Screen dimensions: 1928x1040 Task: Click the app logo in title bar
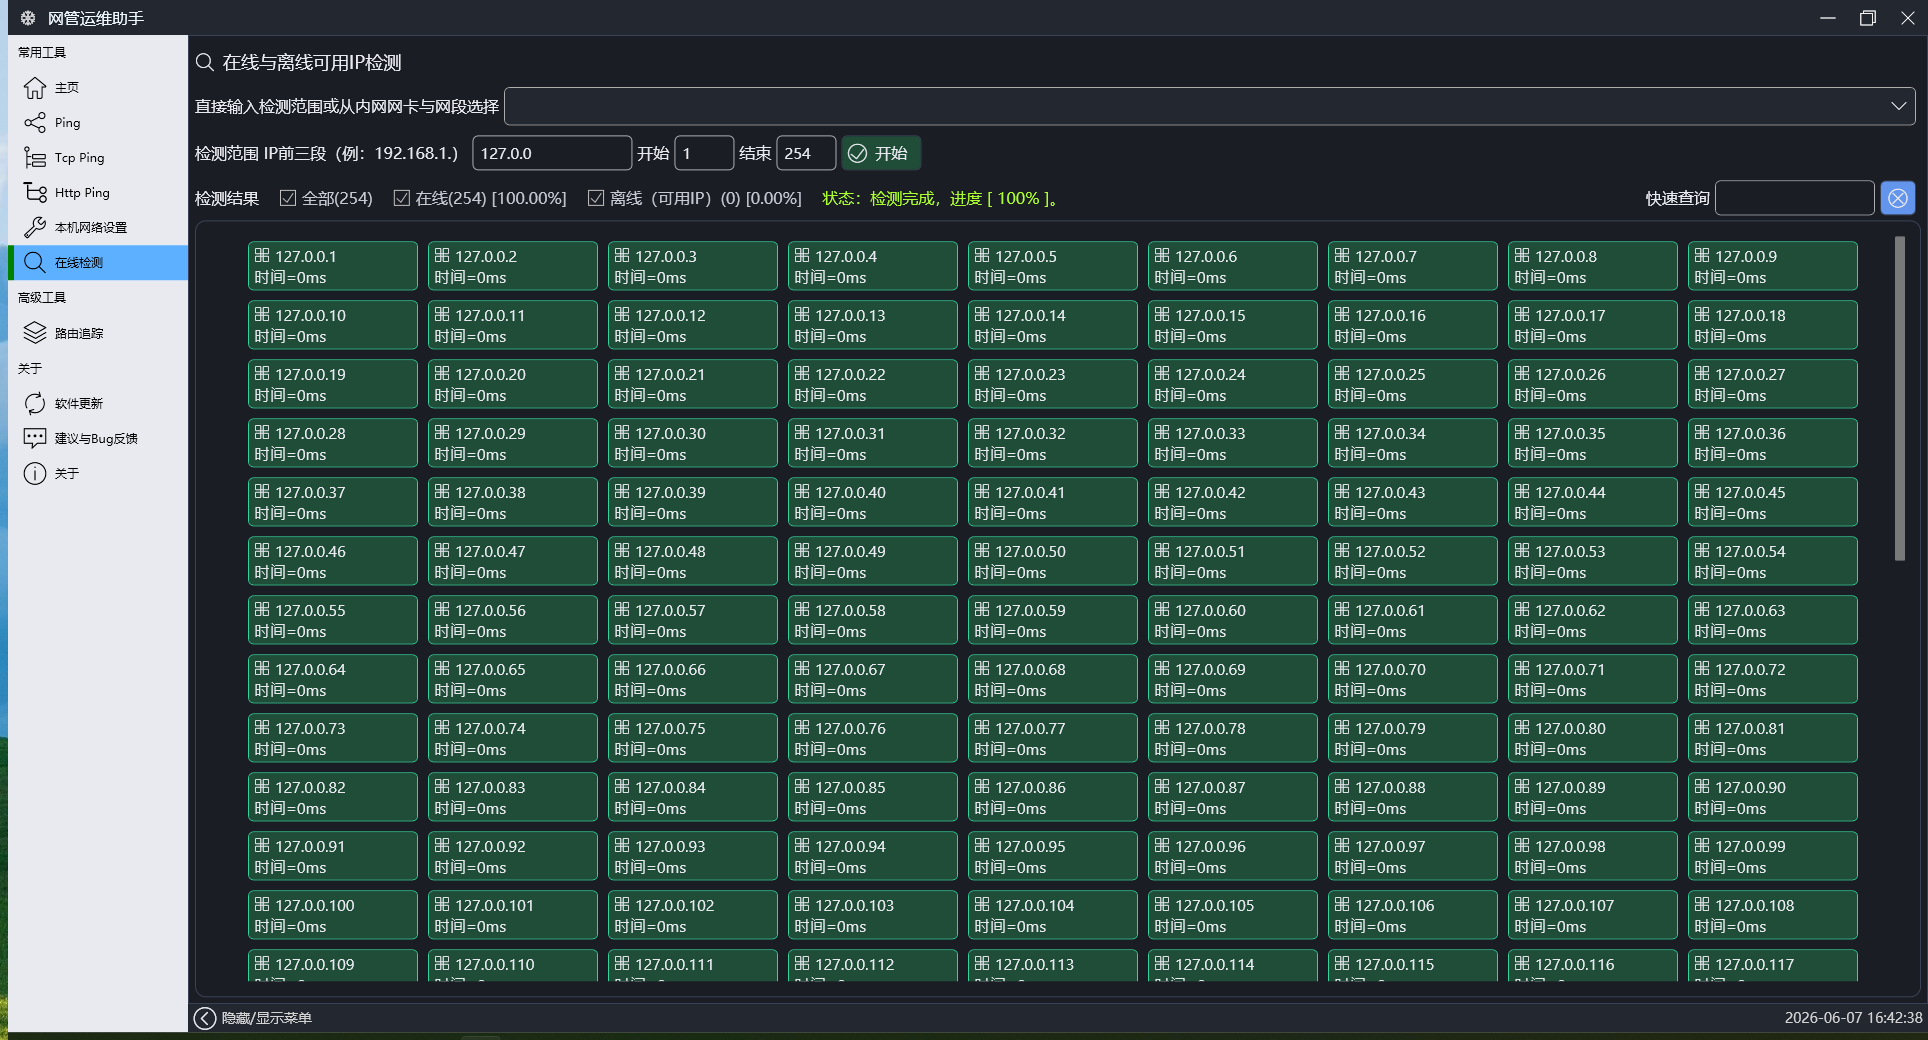(28, 18)
